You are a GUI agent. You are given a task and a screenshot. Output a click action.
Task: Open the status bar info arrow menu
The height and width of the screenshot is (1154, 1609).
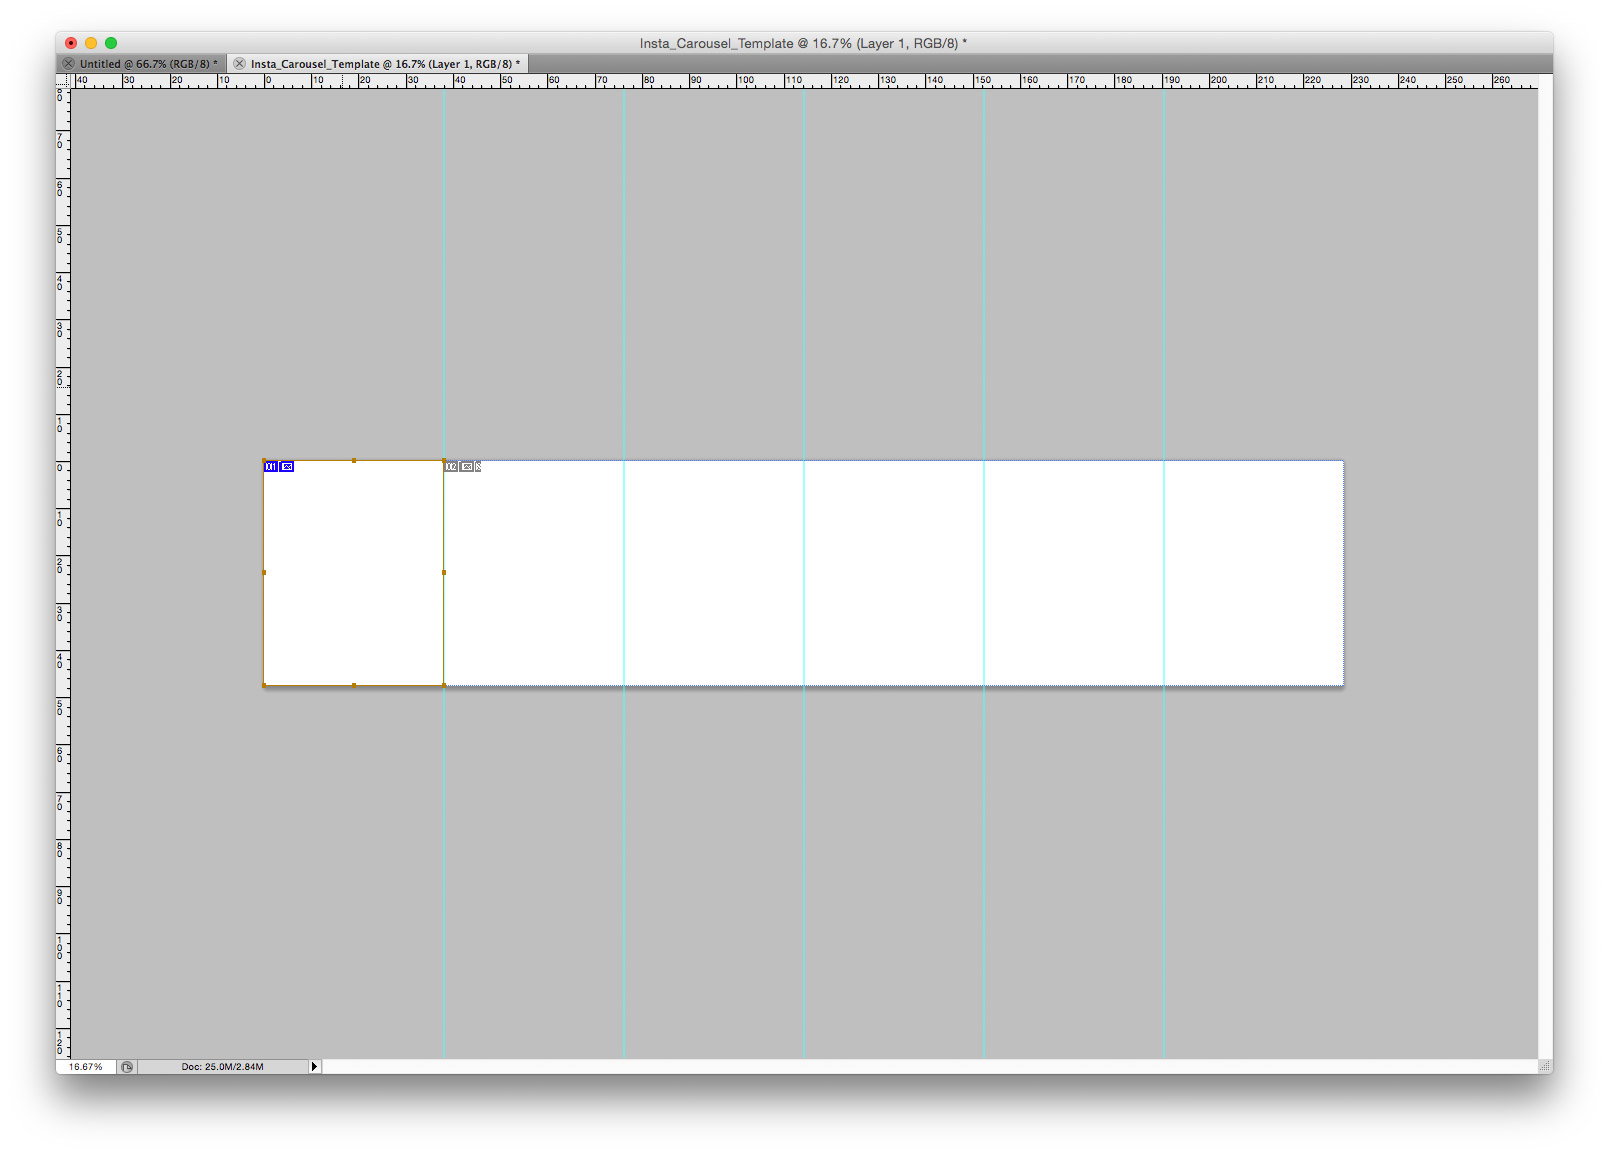point(314,1067)
